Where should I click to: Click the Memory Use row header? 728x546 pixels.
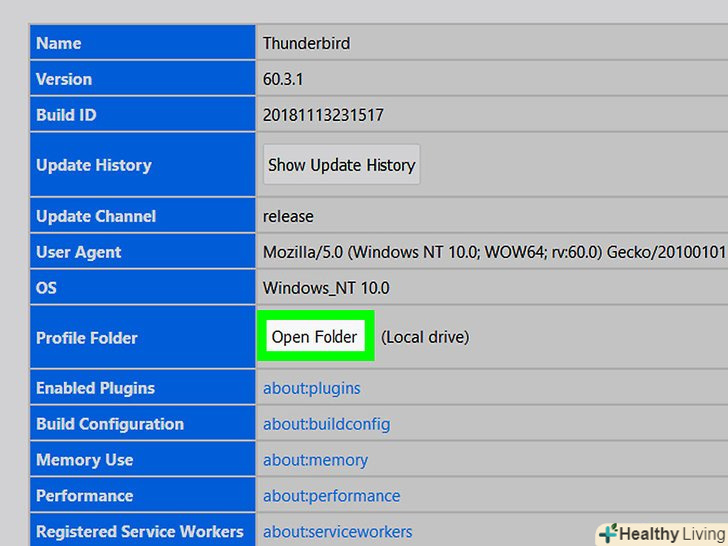click(x=143, y=459)
